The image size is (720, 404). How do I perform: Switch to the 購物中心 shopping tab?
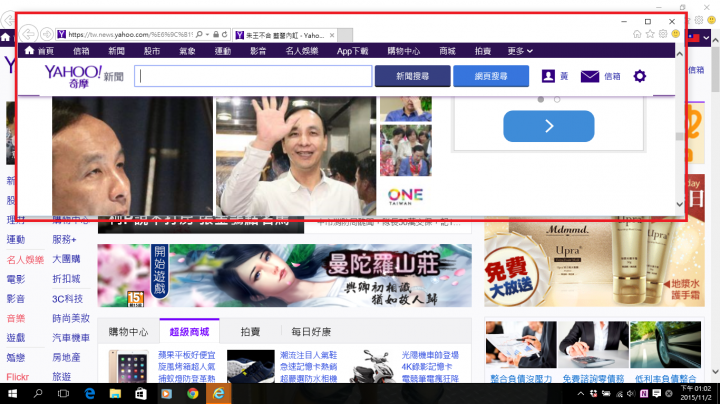coord(129,331)
